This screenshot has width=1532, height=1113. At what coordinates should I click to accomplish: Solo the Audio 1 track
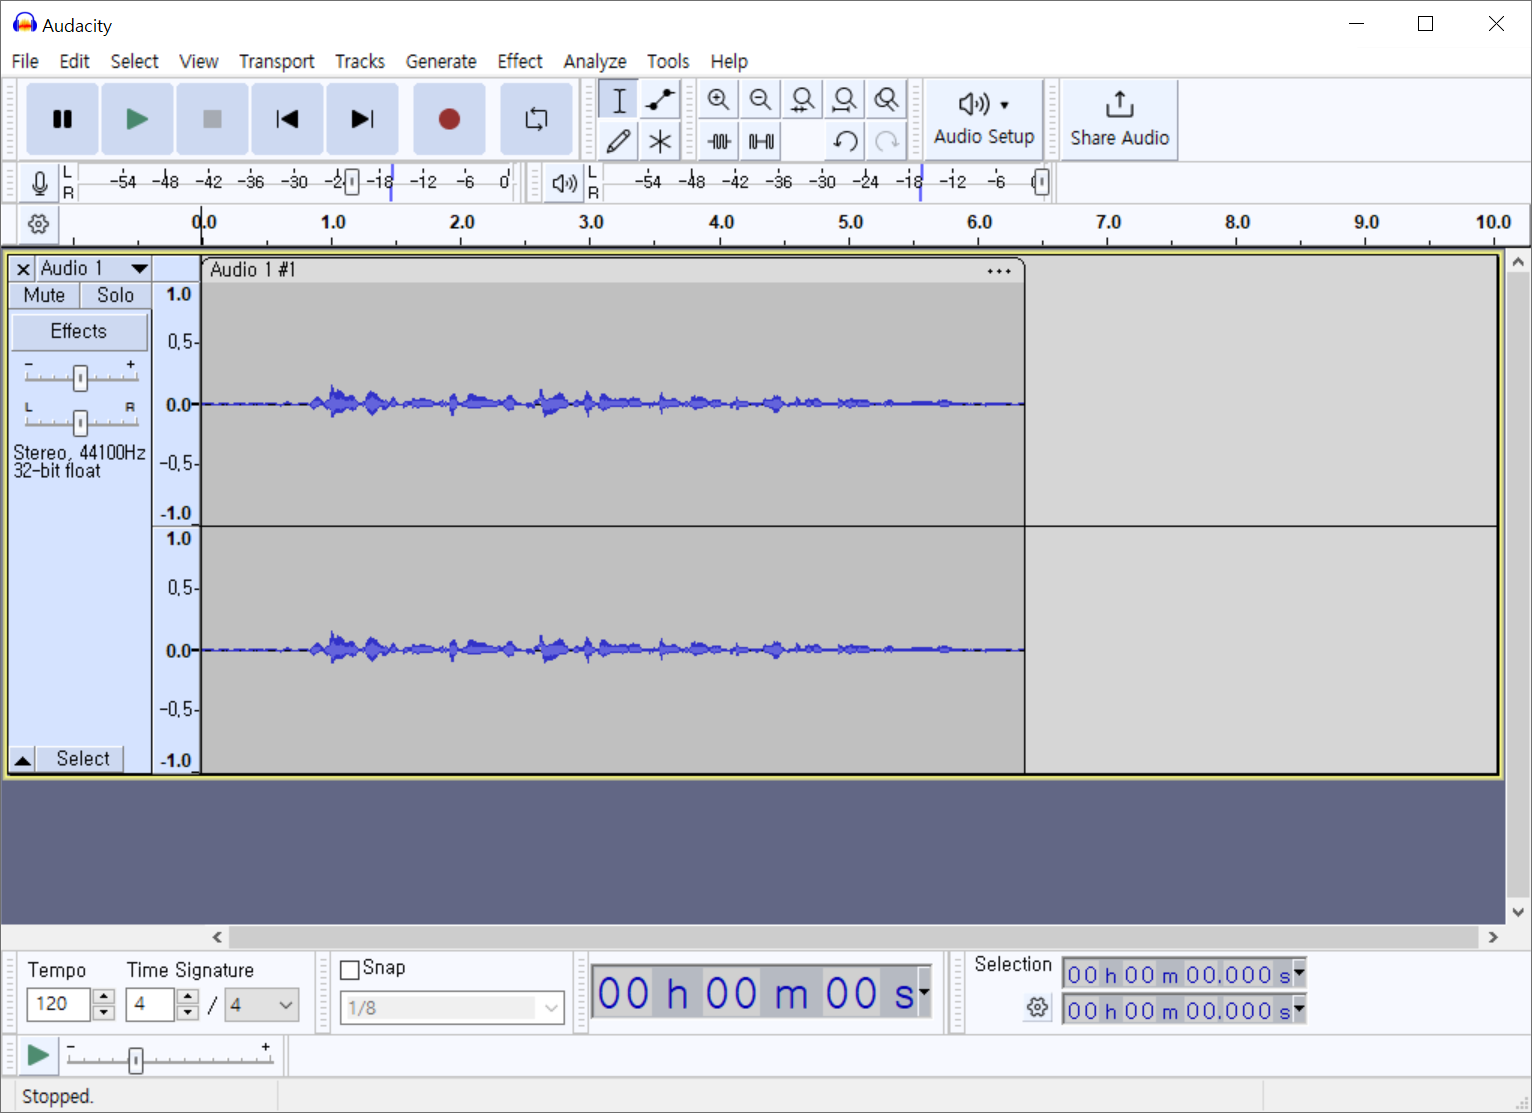pos(115,296)
